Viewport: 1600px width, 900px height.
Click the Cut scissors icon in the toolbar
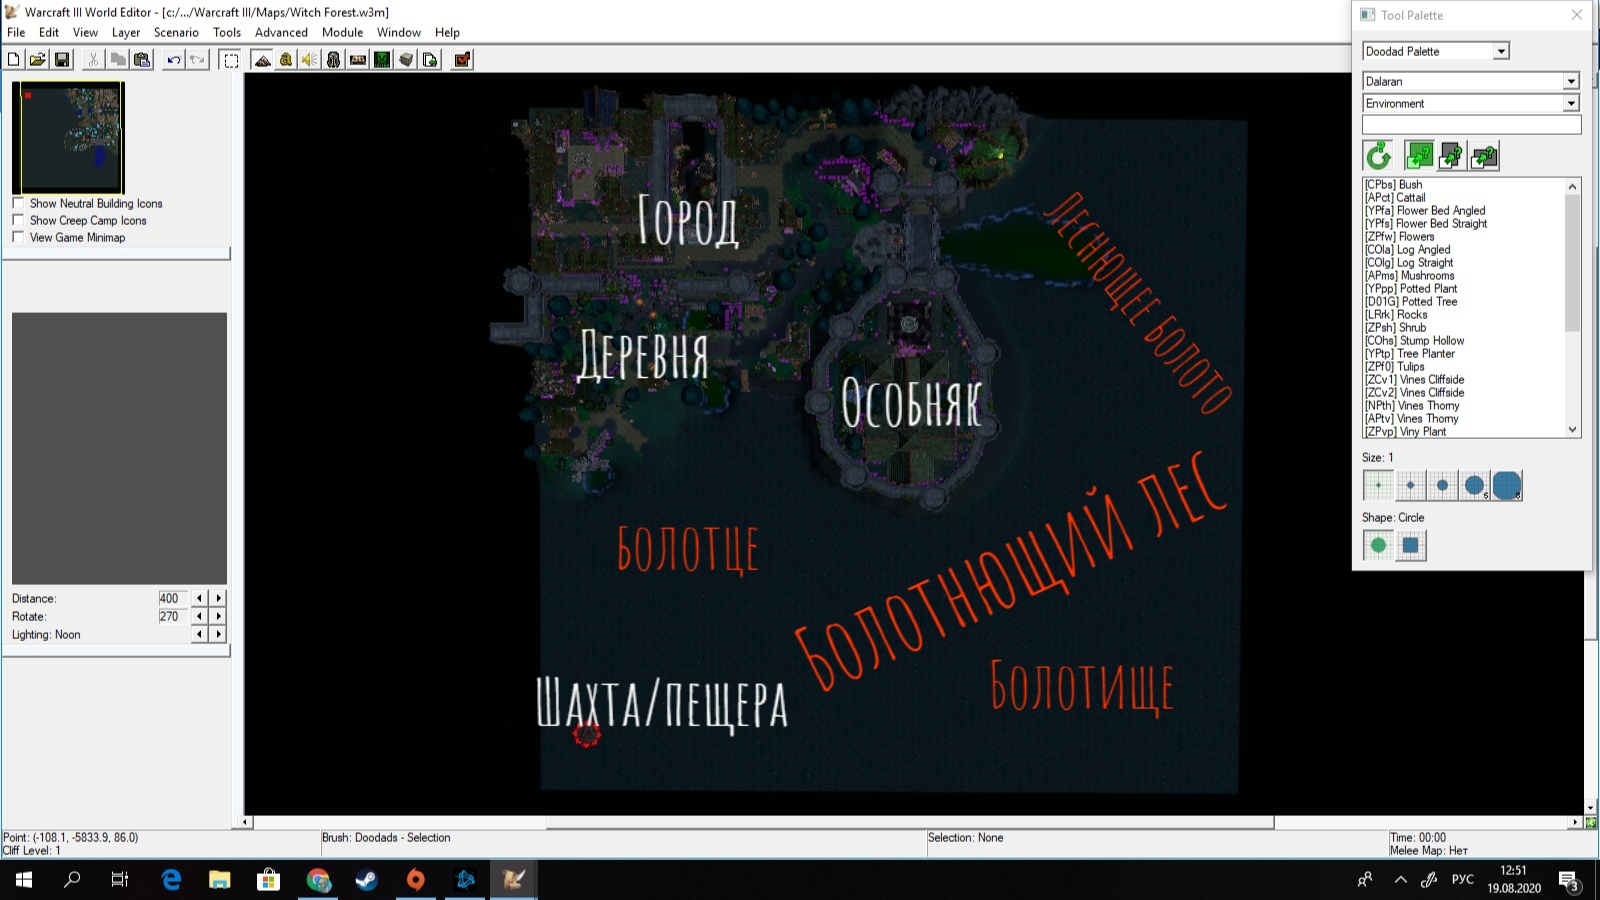(x=93, y=60)
